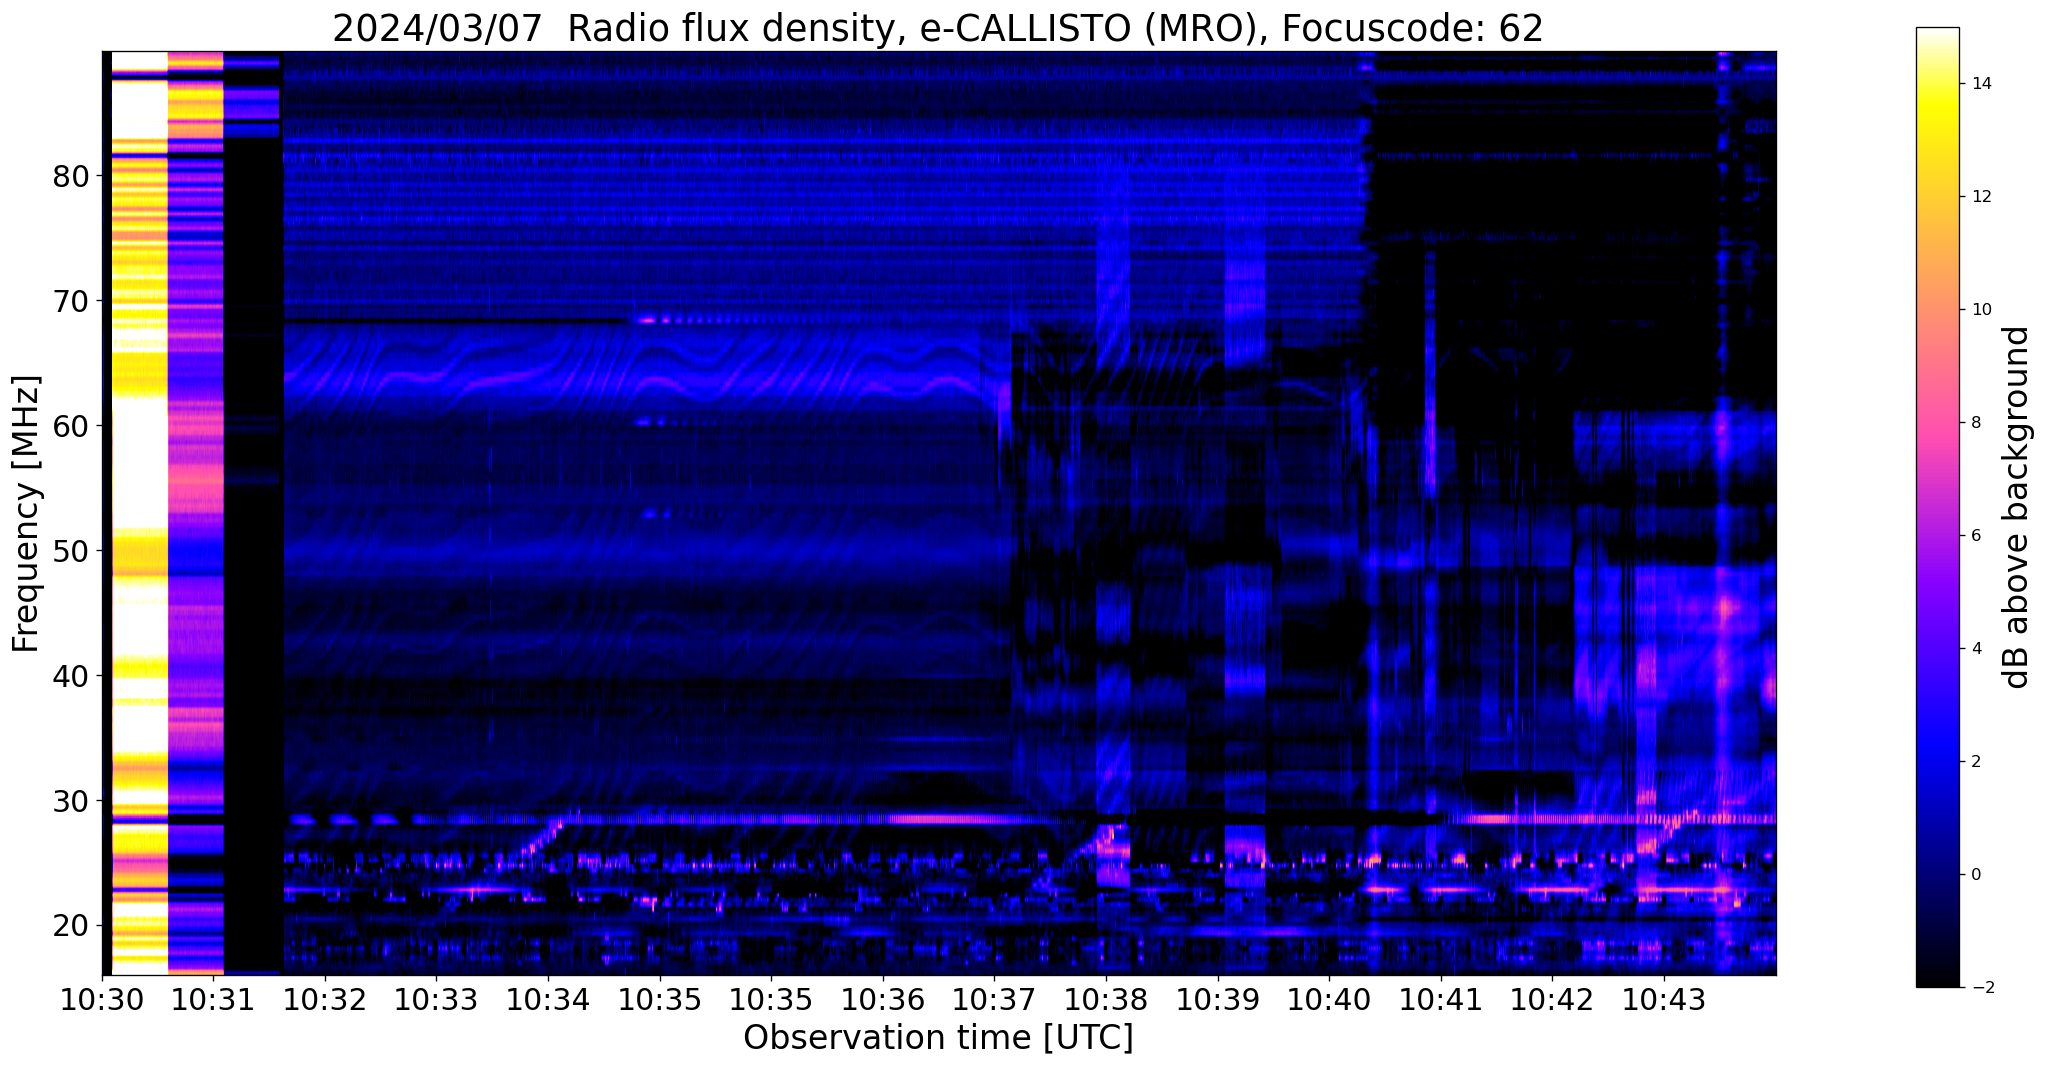The height and width of the screenshot is (1067, 2047).
Task: Click the 10:40 time tick label
Action: [1329, 1000]
